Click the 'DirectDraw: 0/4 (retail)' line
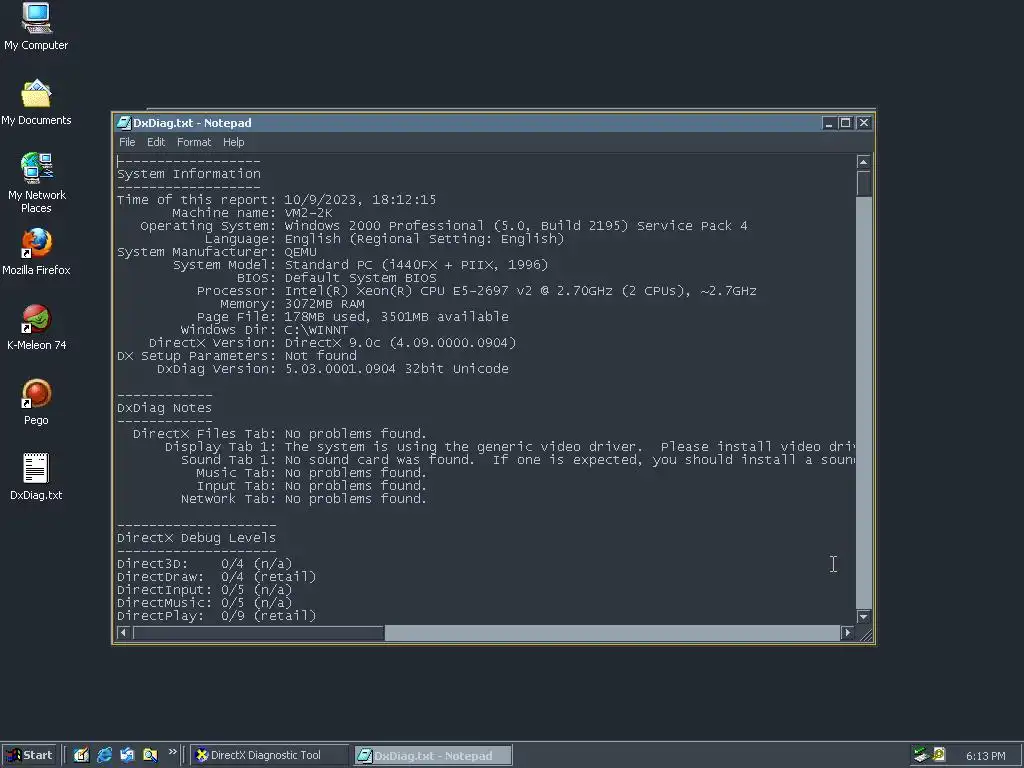1024x768 pixels. coord(216,577)
